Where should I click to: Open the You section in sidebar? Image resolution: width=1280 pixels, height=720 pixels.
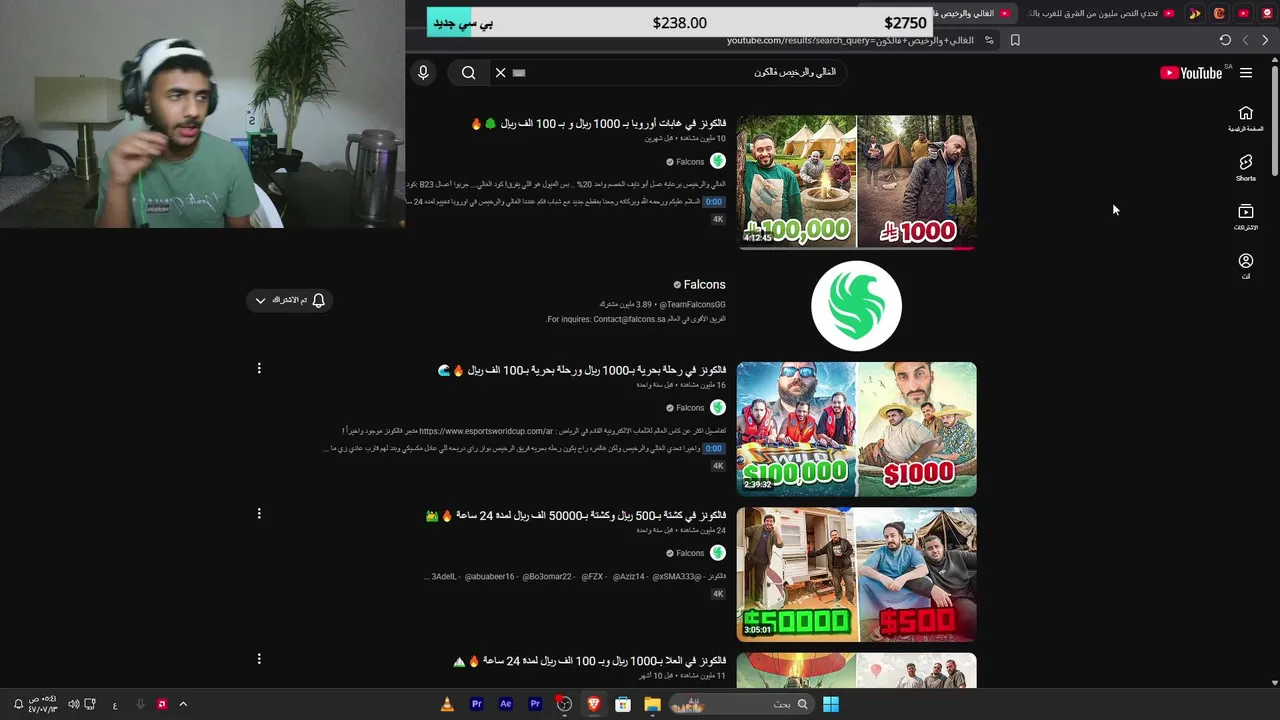click(1245, 266)
